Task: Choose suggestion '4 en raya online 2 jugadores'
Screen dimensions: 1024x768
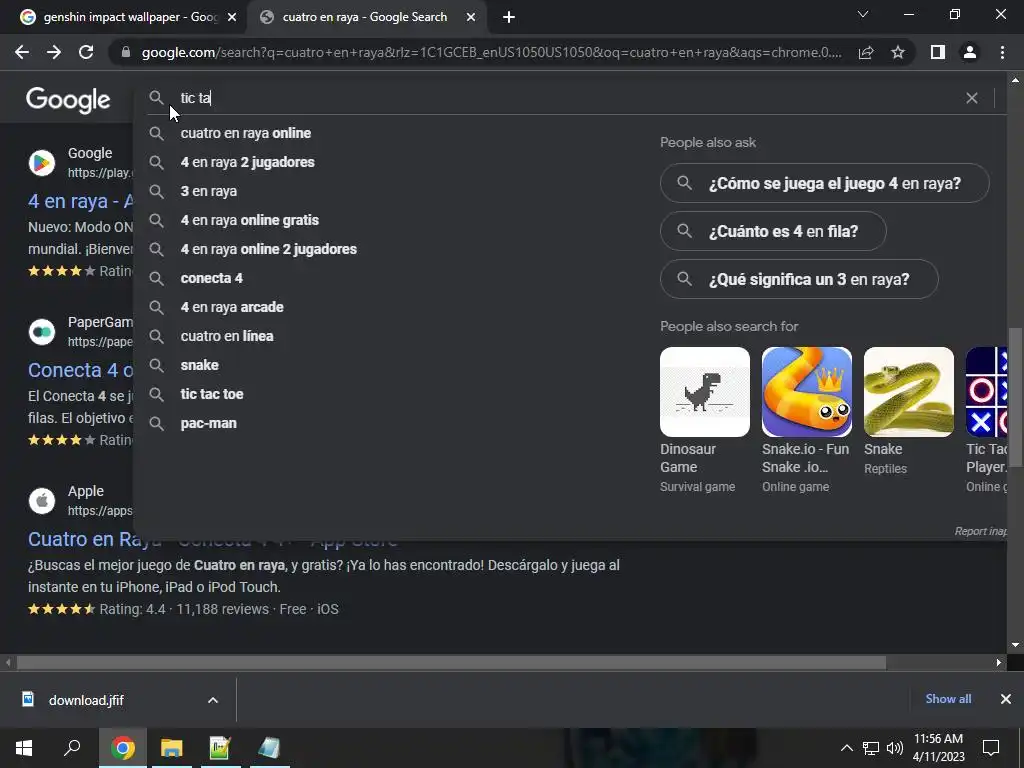Action: 268,249
